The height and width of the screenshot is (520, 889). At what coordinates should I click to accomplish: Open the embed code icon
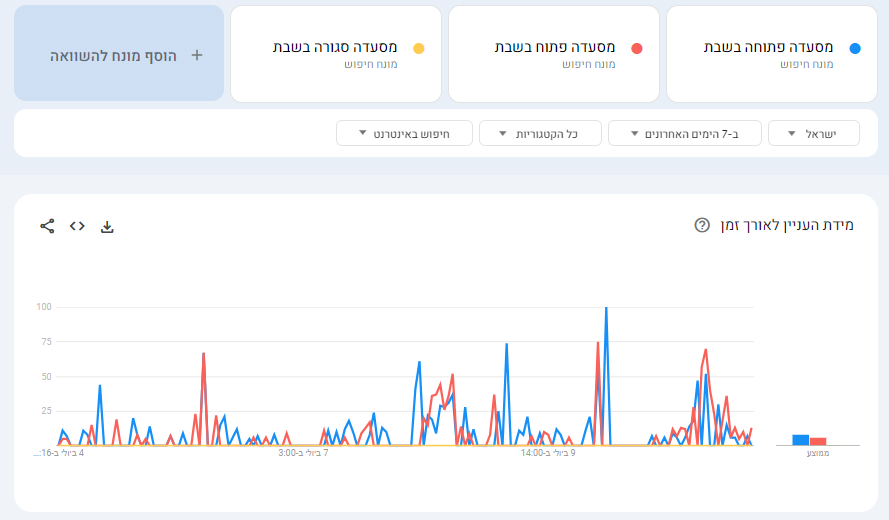[77, 226]
